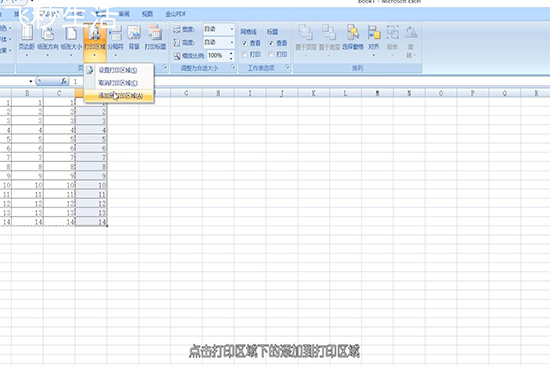Open the 金山PDF ribbon tab
The height and width of the screenshot is (365, 550).
tap(175, 14)
